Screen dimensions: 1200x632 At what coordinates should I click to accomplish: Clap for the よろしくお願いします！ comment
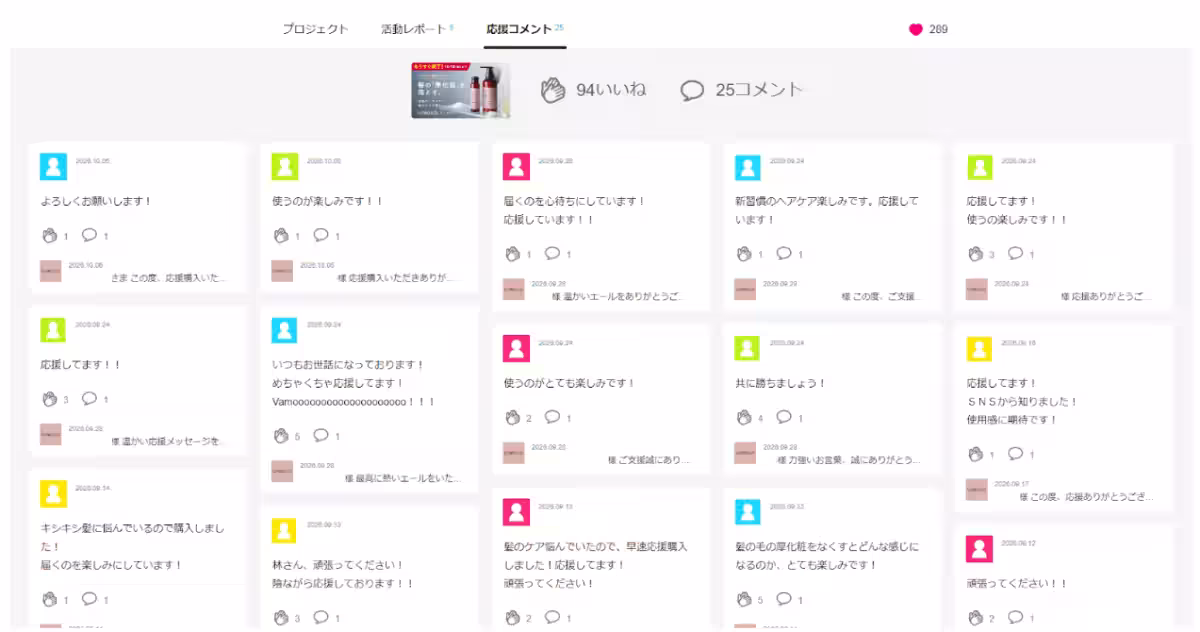click(49, 236)
